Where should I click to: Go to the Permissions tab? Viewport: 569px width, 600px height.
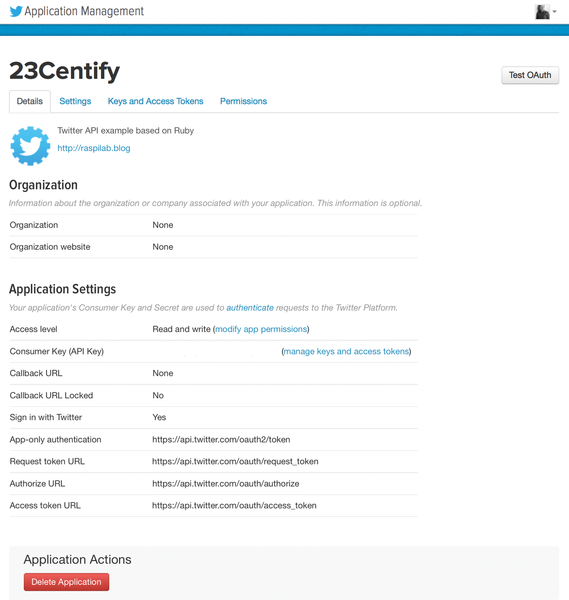[x=243, y=101]
